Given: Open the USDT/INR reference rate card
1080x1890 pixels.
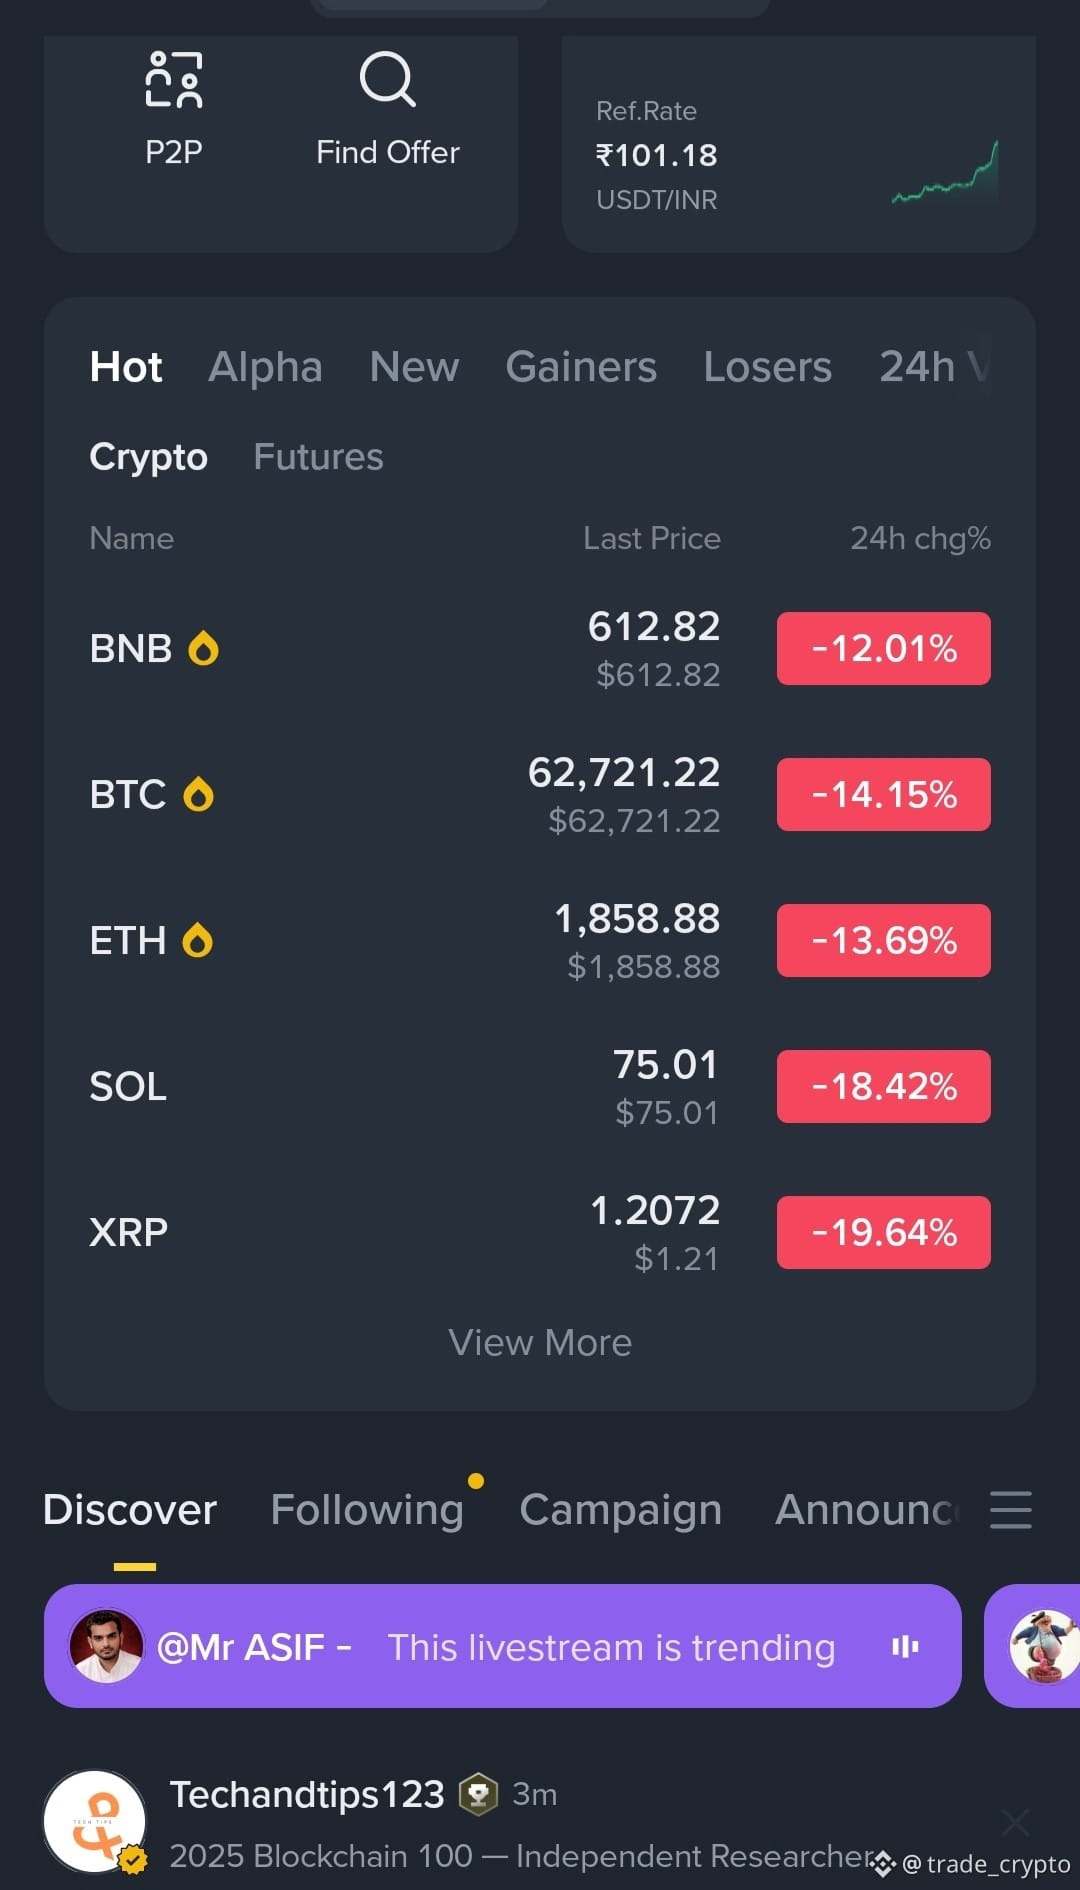Looking at the screenshot, I should coord(798,145).
